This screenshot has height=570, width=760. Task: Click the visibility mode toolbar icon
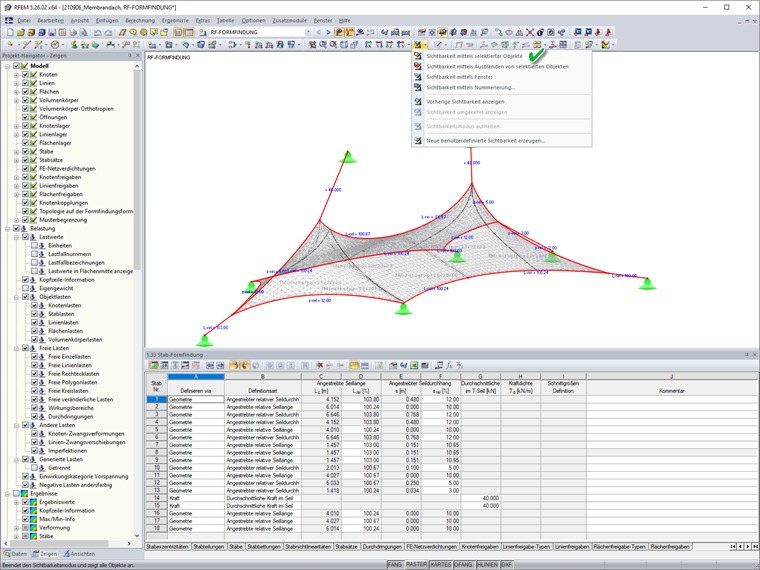(417, 45)
